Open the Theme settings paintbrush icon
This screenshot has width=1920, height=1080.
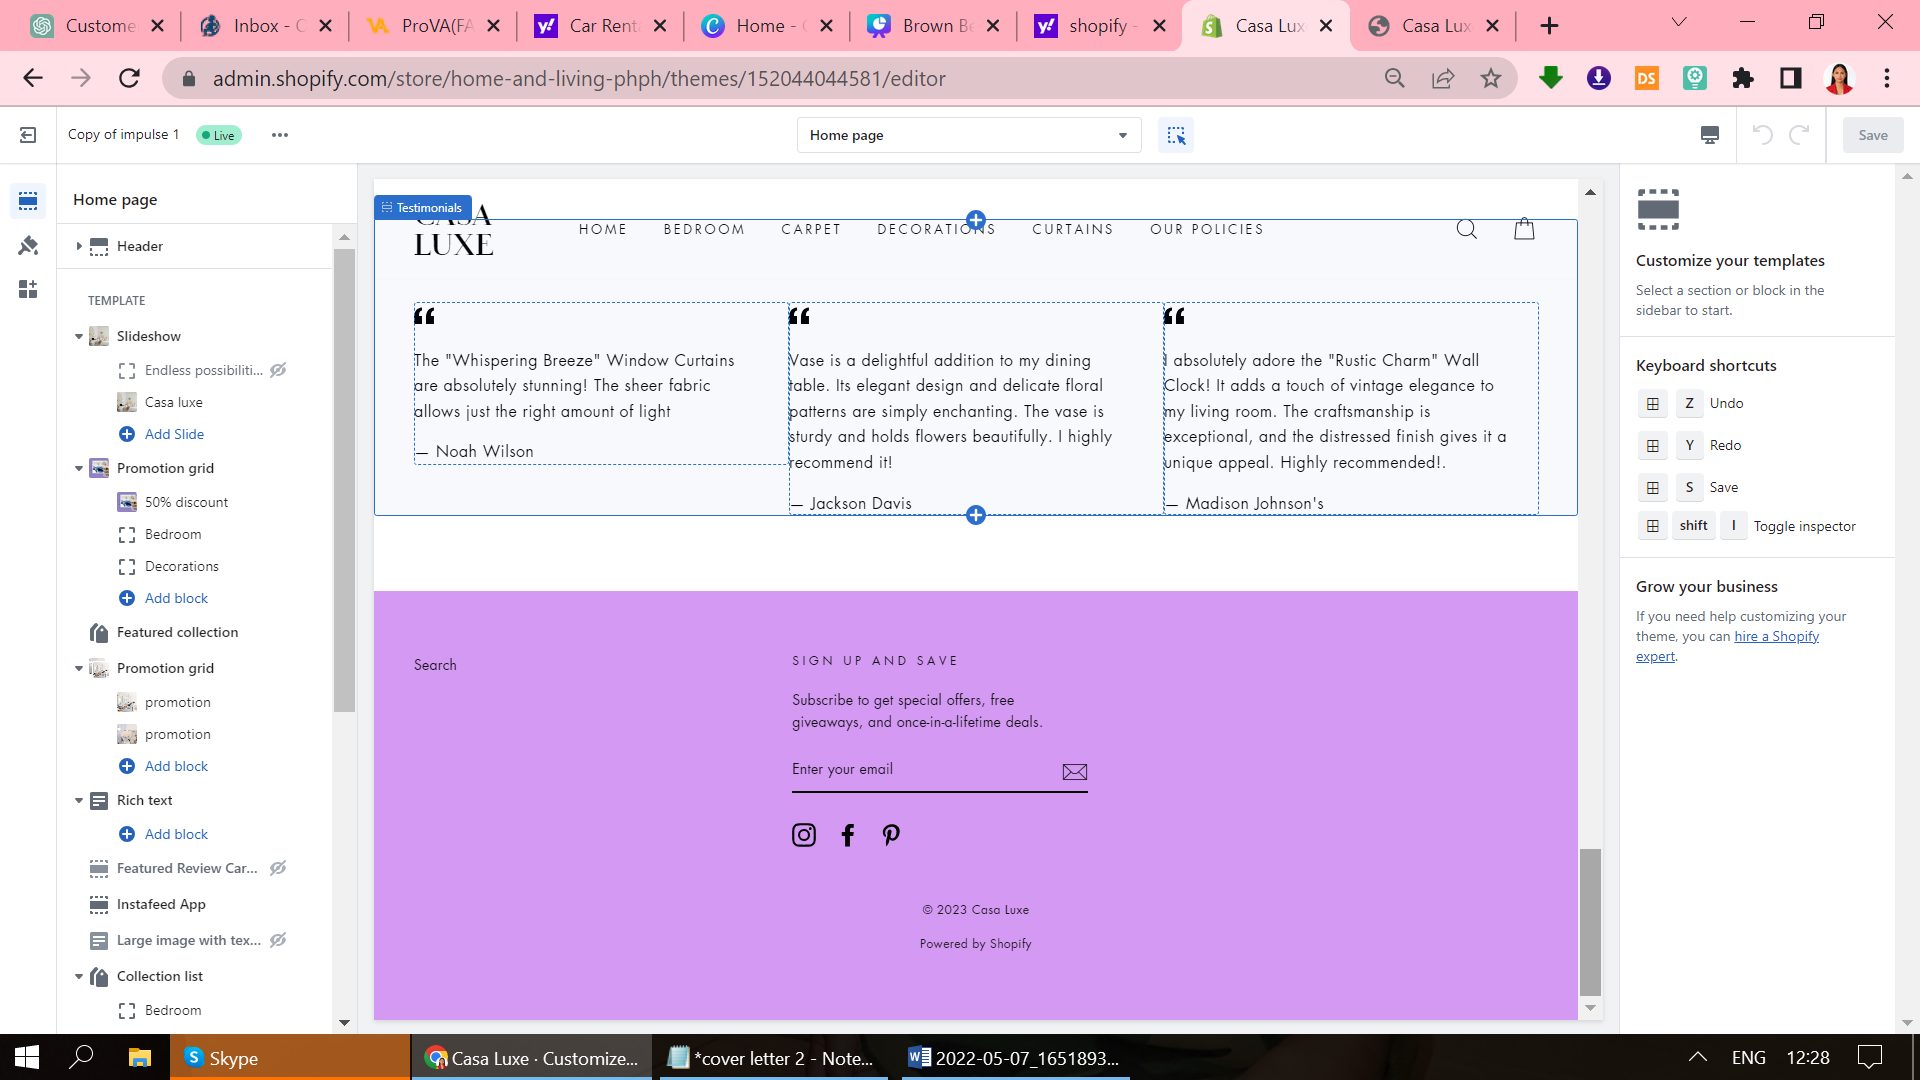pyautogui.click(x=28, y=245)
